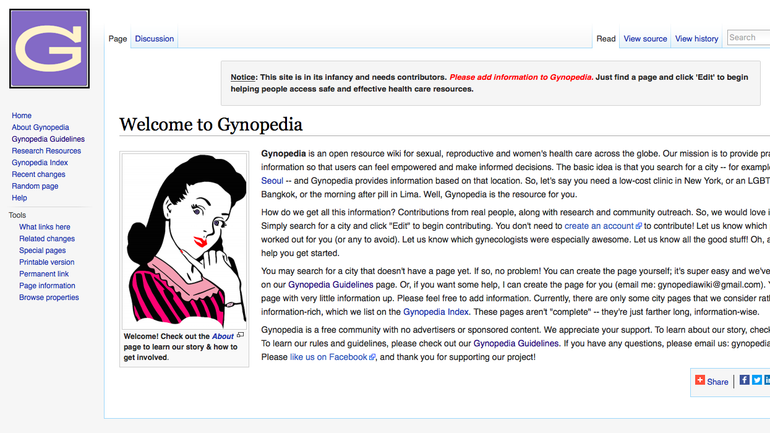This screenshot has height=433, width=770.
Task: Click the red 'Please add information to Gynopedia' notice
Action: 521,77
